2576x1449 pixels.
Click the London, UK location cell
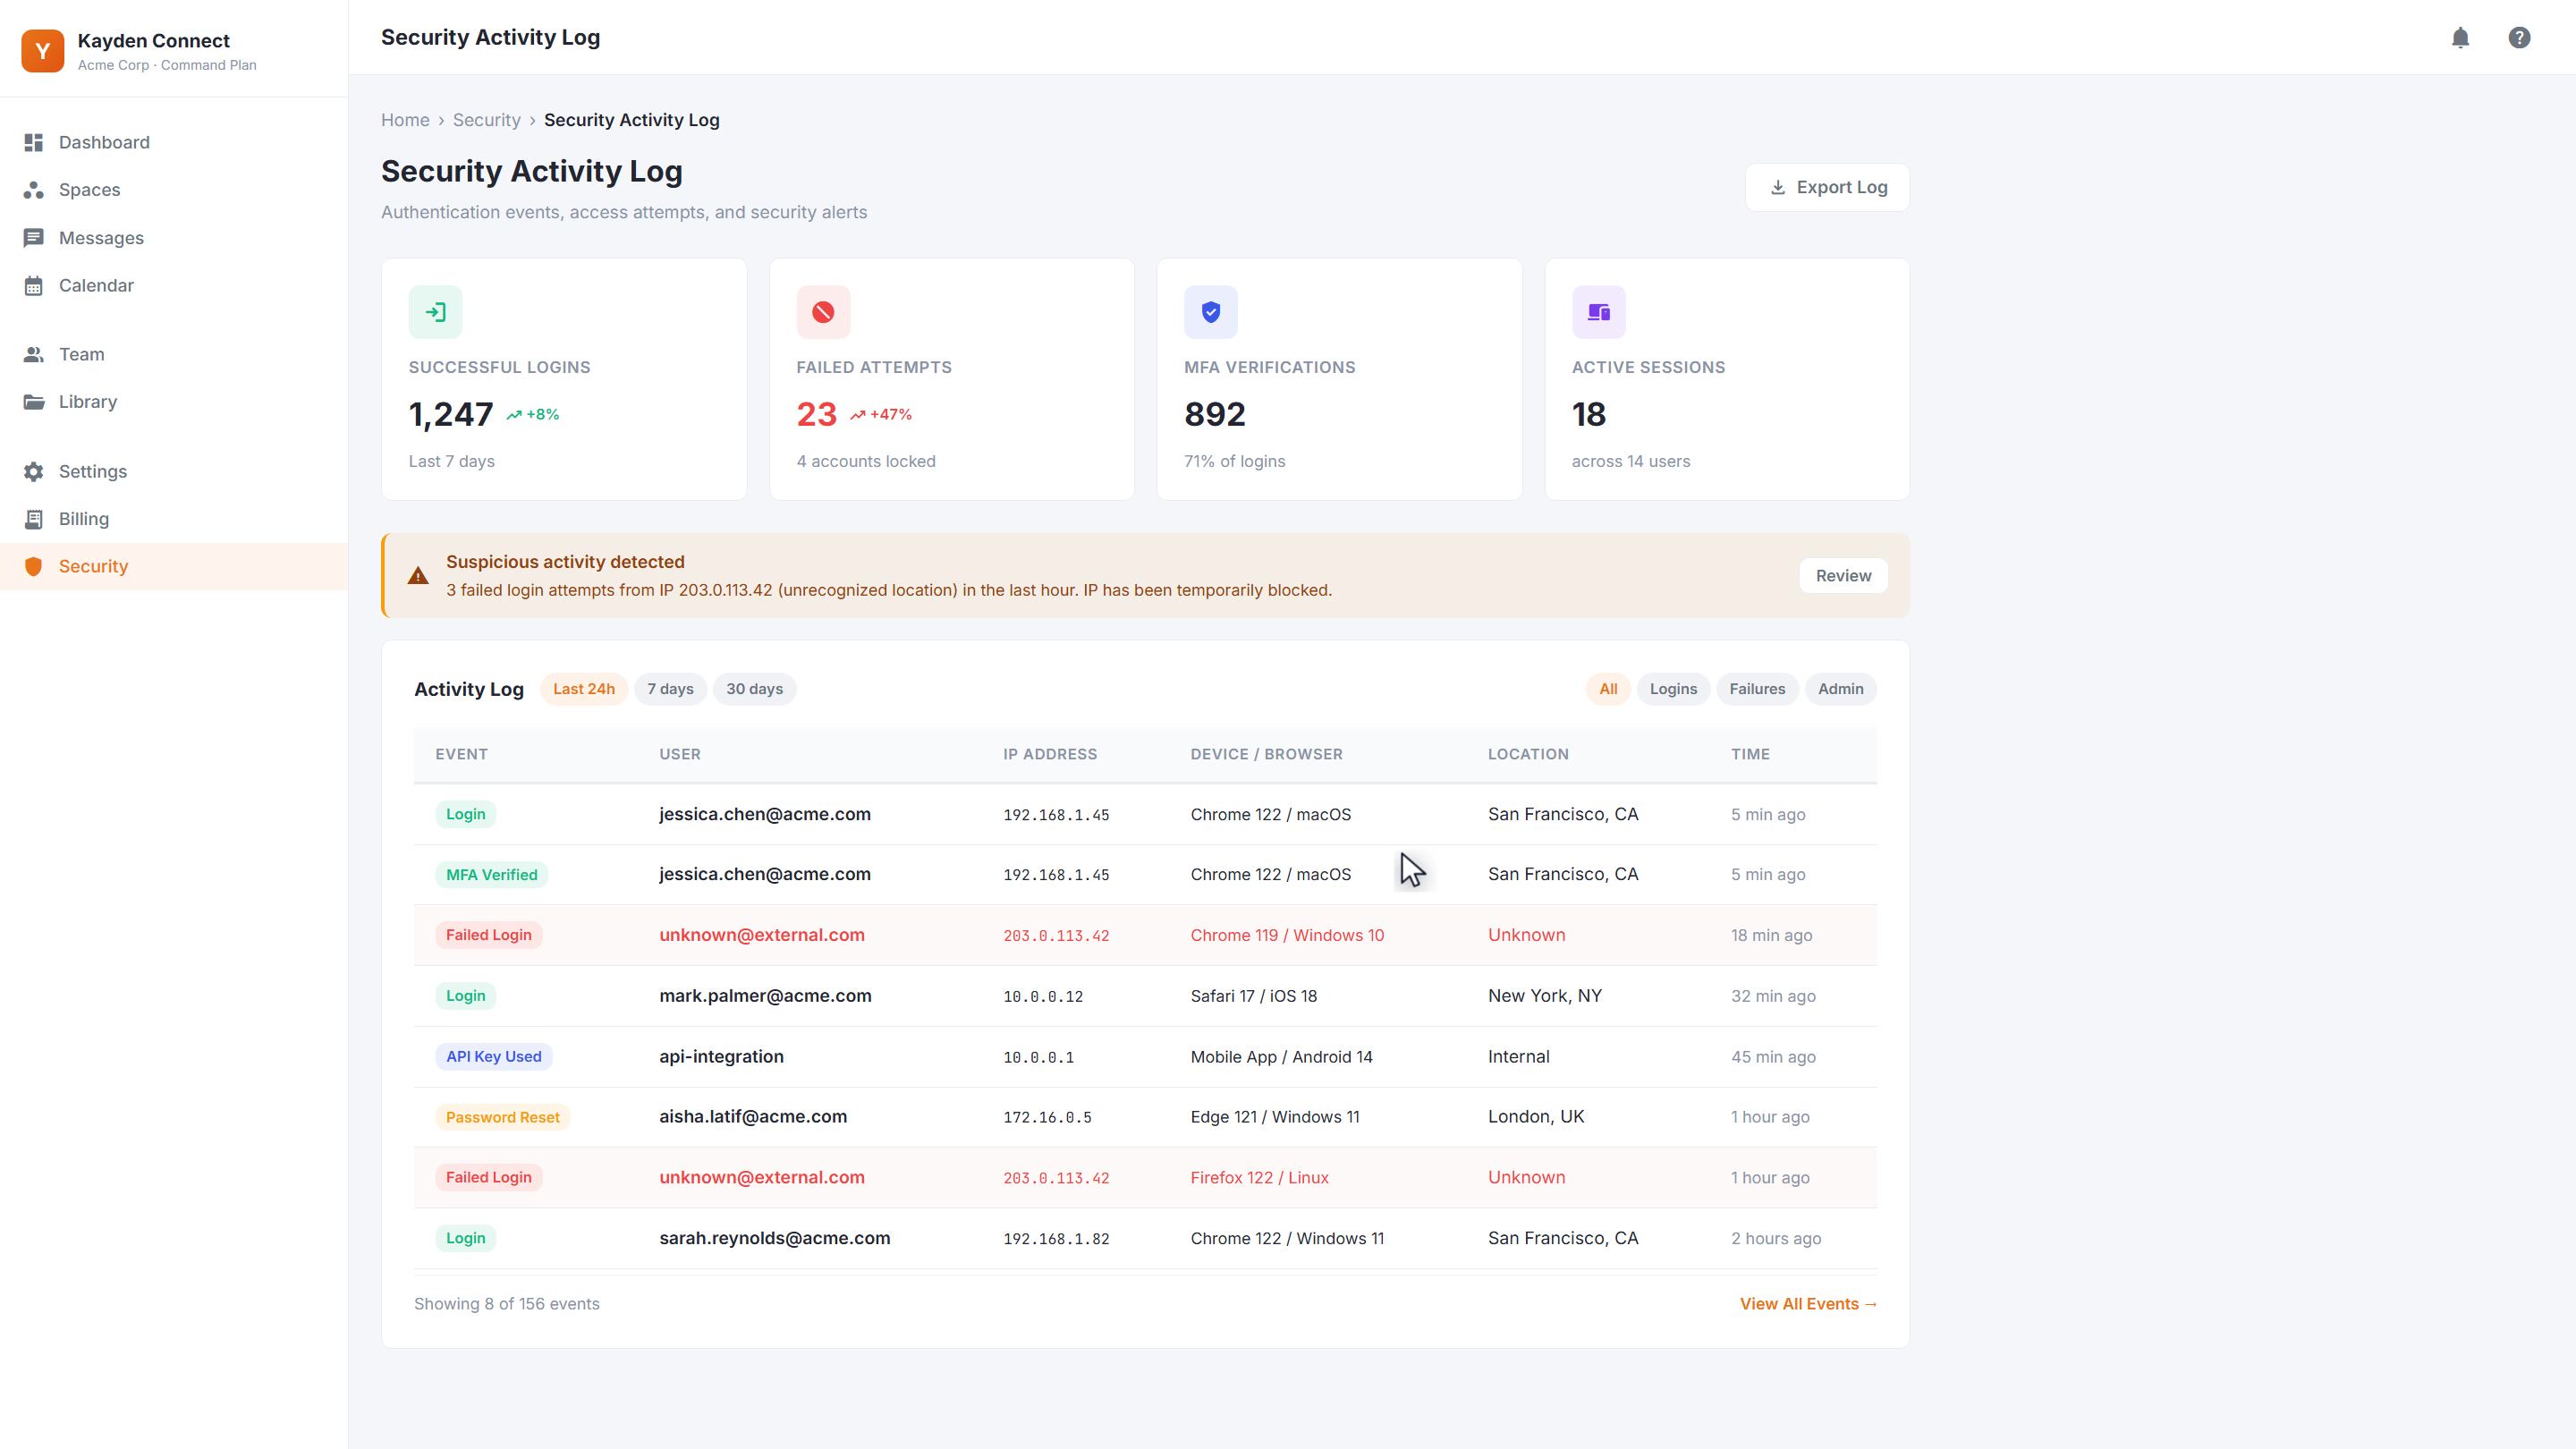pyautogui.click(x=1536, y=1117)
